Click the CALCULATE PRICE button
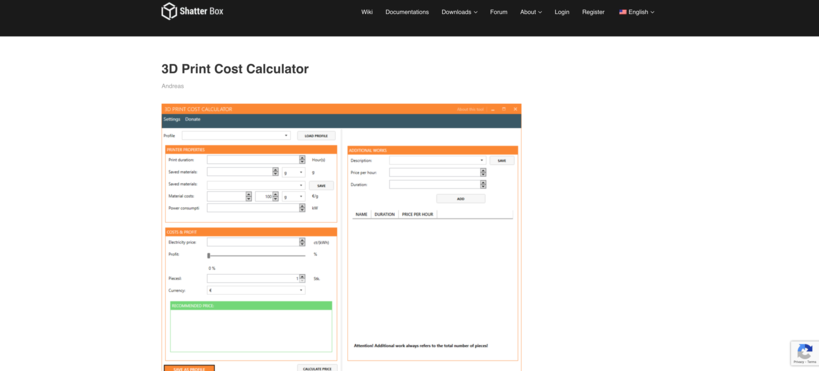819x371 pixels. coord(317,368)
